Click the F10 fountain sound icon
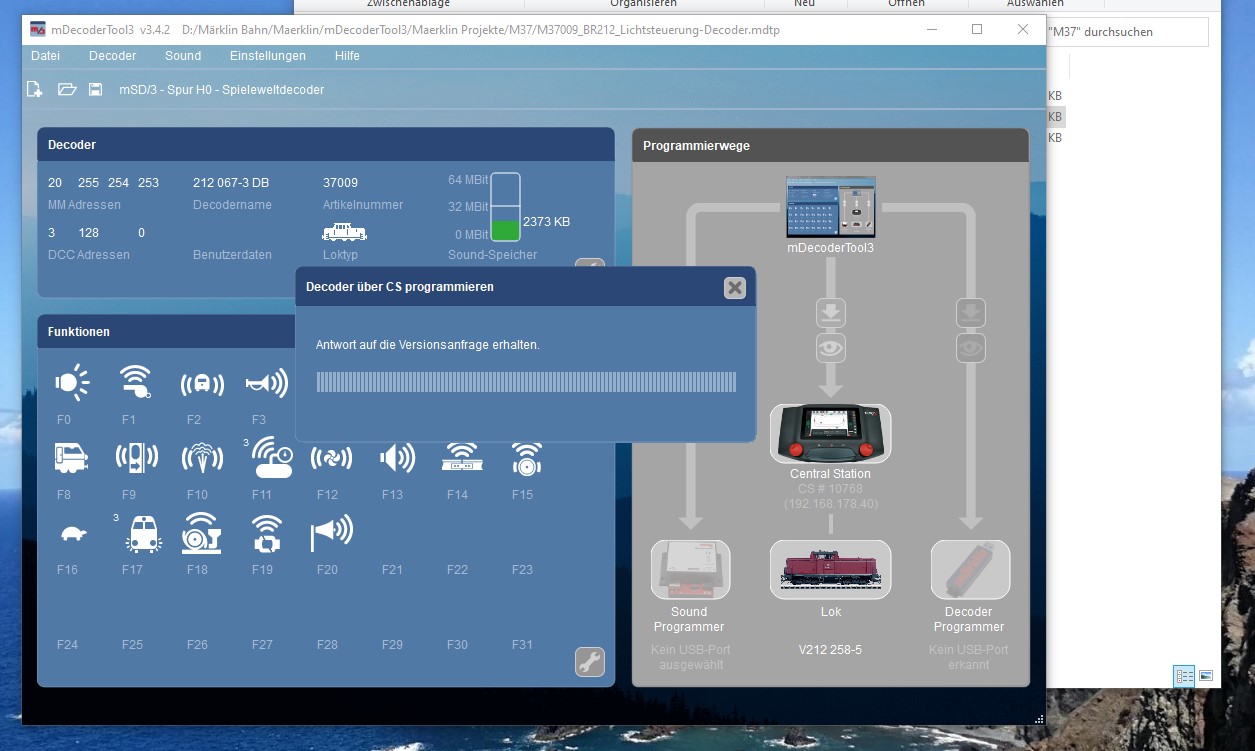The height and width of the screenshot is (751, 1255). point(202,458)
